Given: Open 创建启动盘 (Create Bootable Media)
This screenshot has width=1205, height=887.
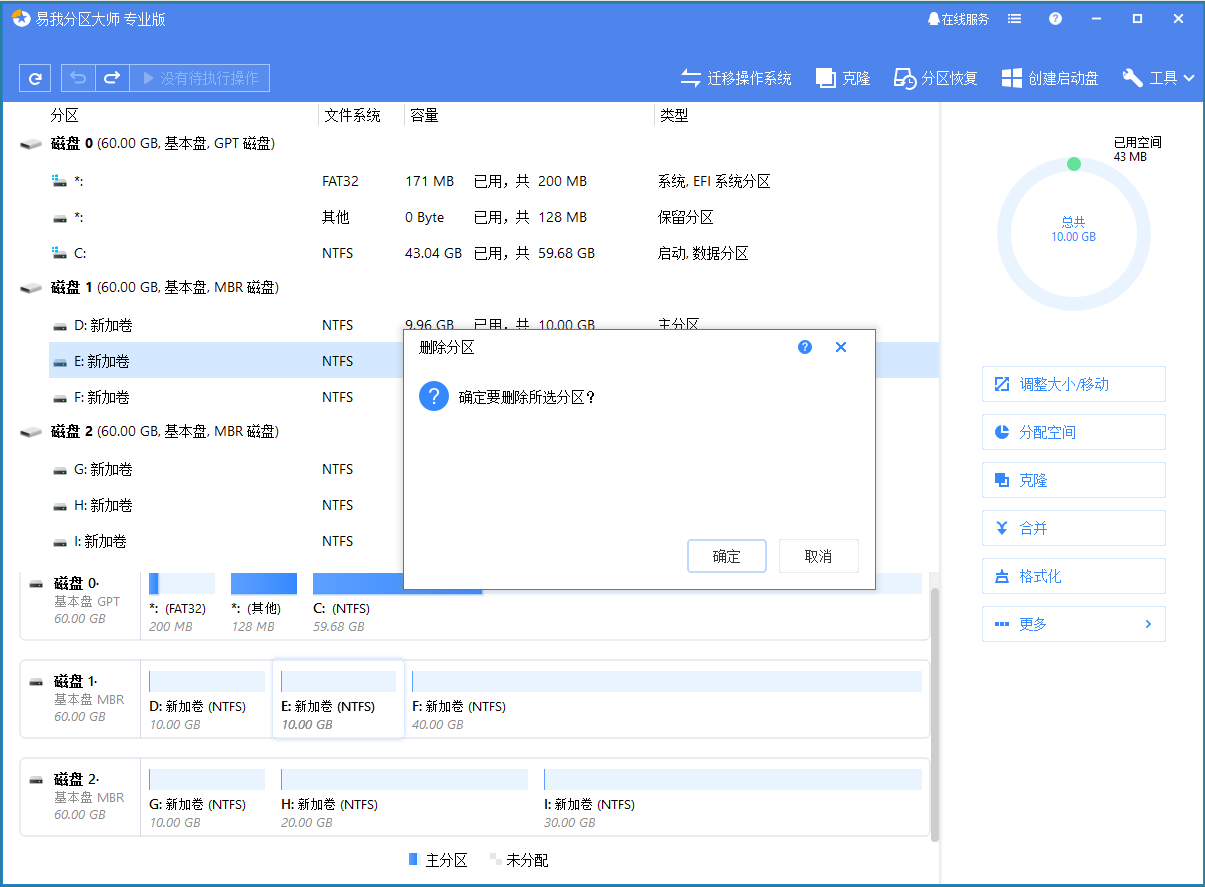Looking at the screenshot, I should pos(1049,77).
